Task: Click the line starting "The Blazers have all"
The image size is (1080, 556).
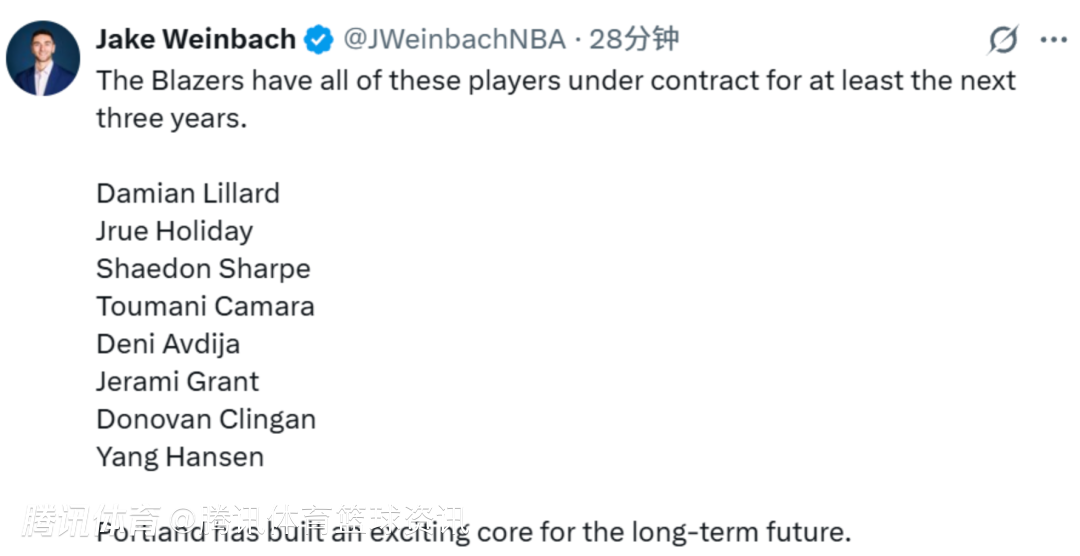Action: tap(555, 80)
